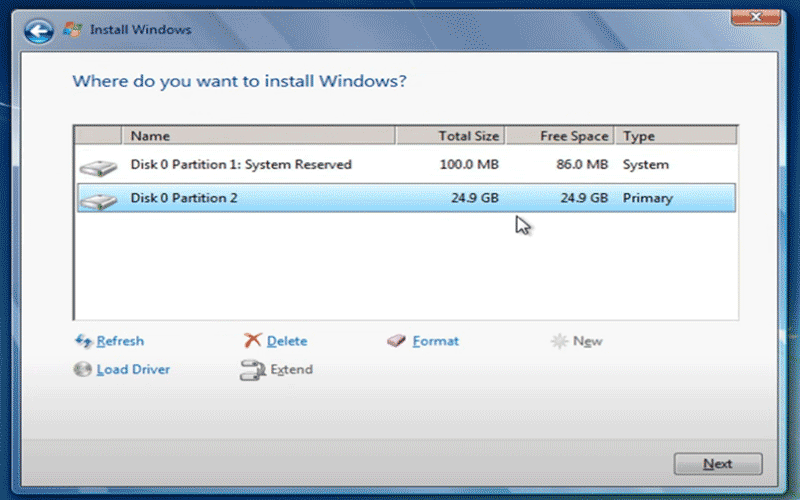This screenshot has height=500, width=800.
Task: Select Disk 0 Partition 1: System Reserved
Action: pyautogui.click(x=406, y=165)
